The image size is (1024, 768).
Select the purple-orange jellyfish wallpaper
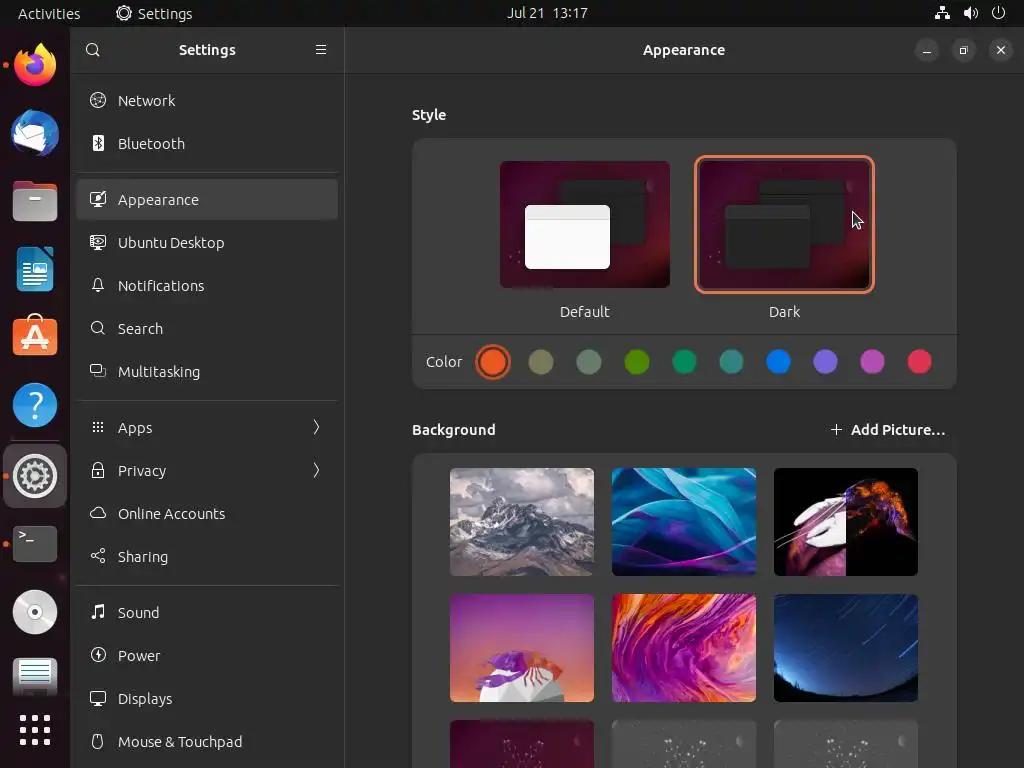tap(522, 648)
